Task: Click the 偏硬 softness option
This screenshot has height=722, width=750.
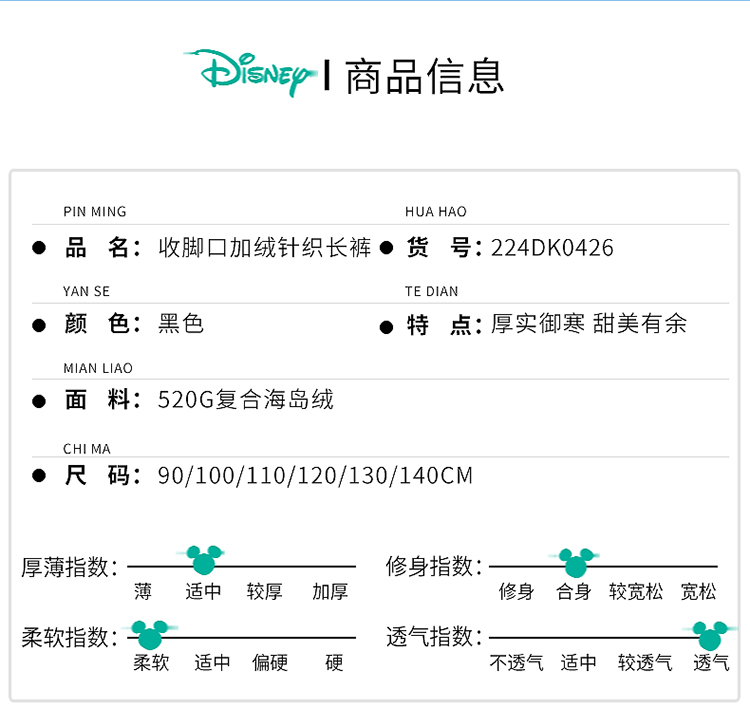Action: [270, 663]
